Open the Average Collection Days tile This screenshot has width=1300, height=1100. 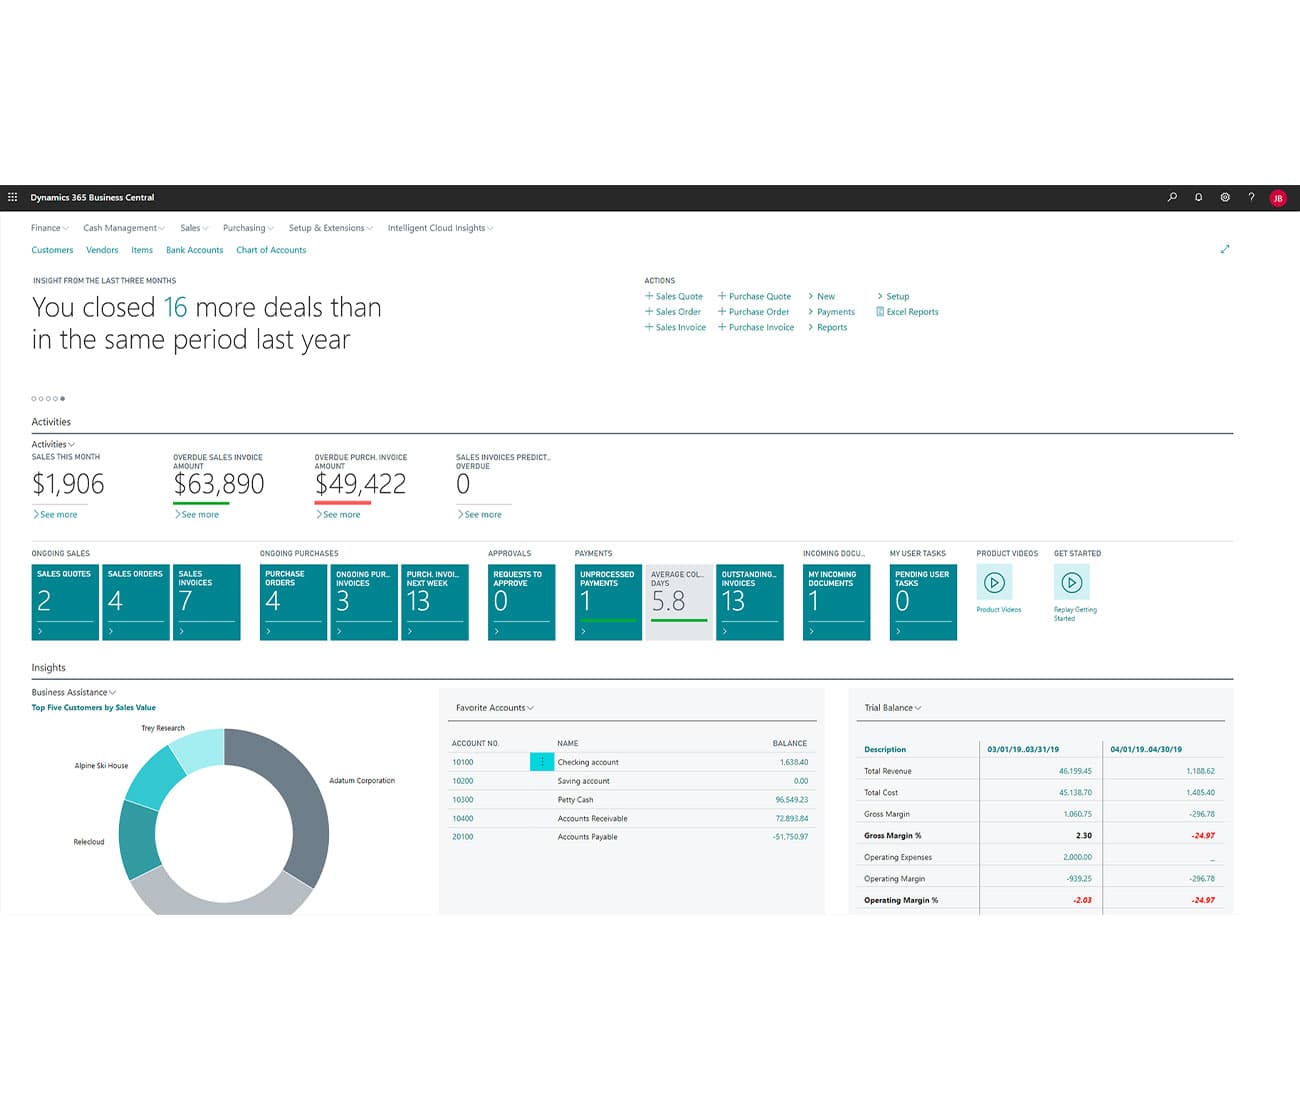[679, 602]
